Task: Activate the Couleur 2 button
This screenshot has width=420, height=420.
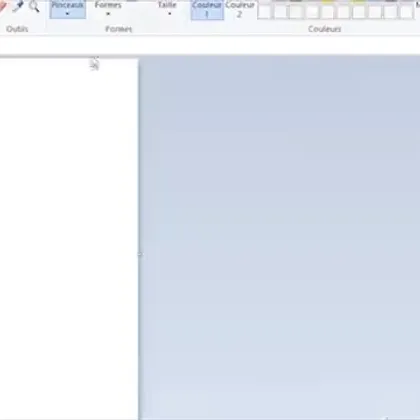Action: (x=240, y=9)
